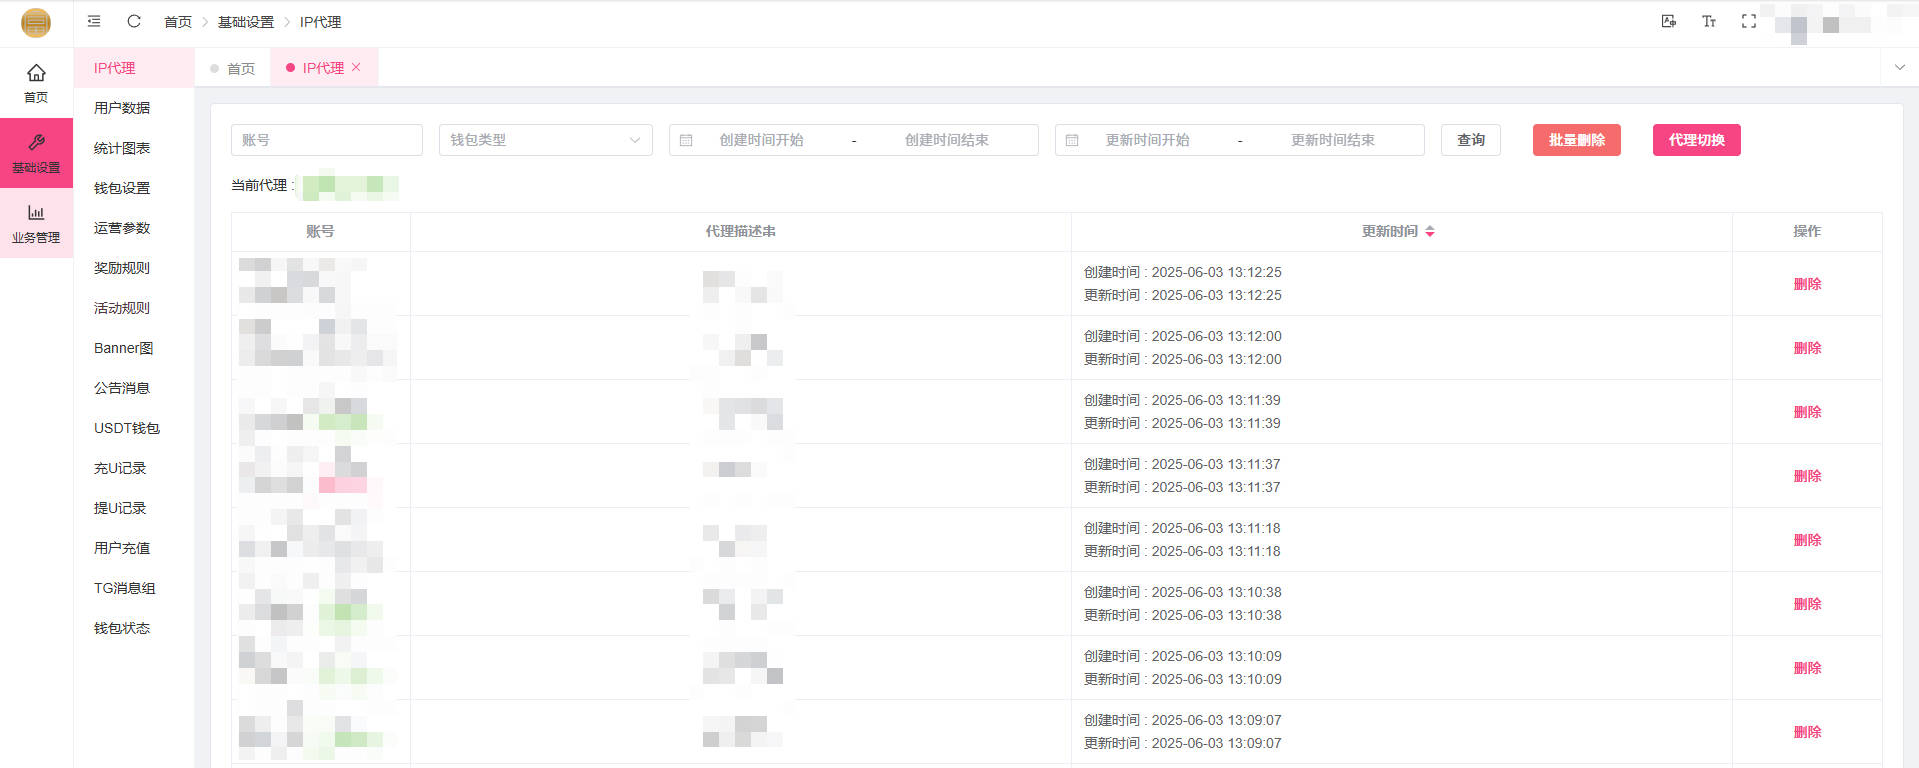Open 创建时间开始 date picker
This screenshot has height=768, width=1919.
(x=761, y=140)
